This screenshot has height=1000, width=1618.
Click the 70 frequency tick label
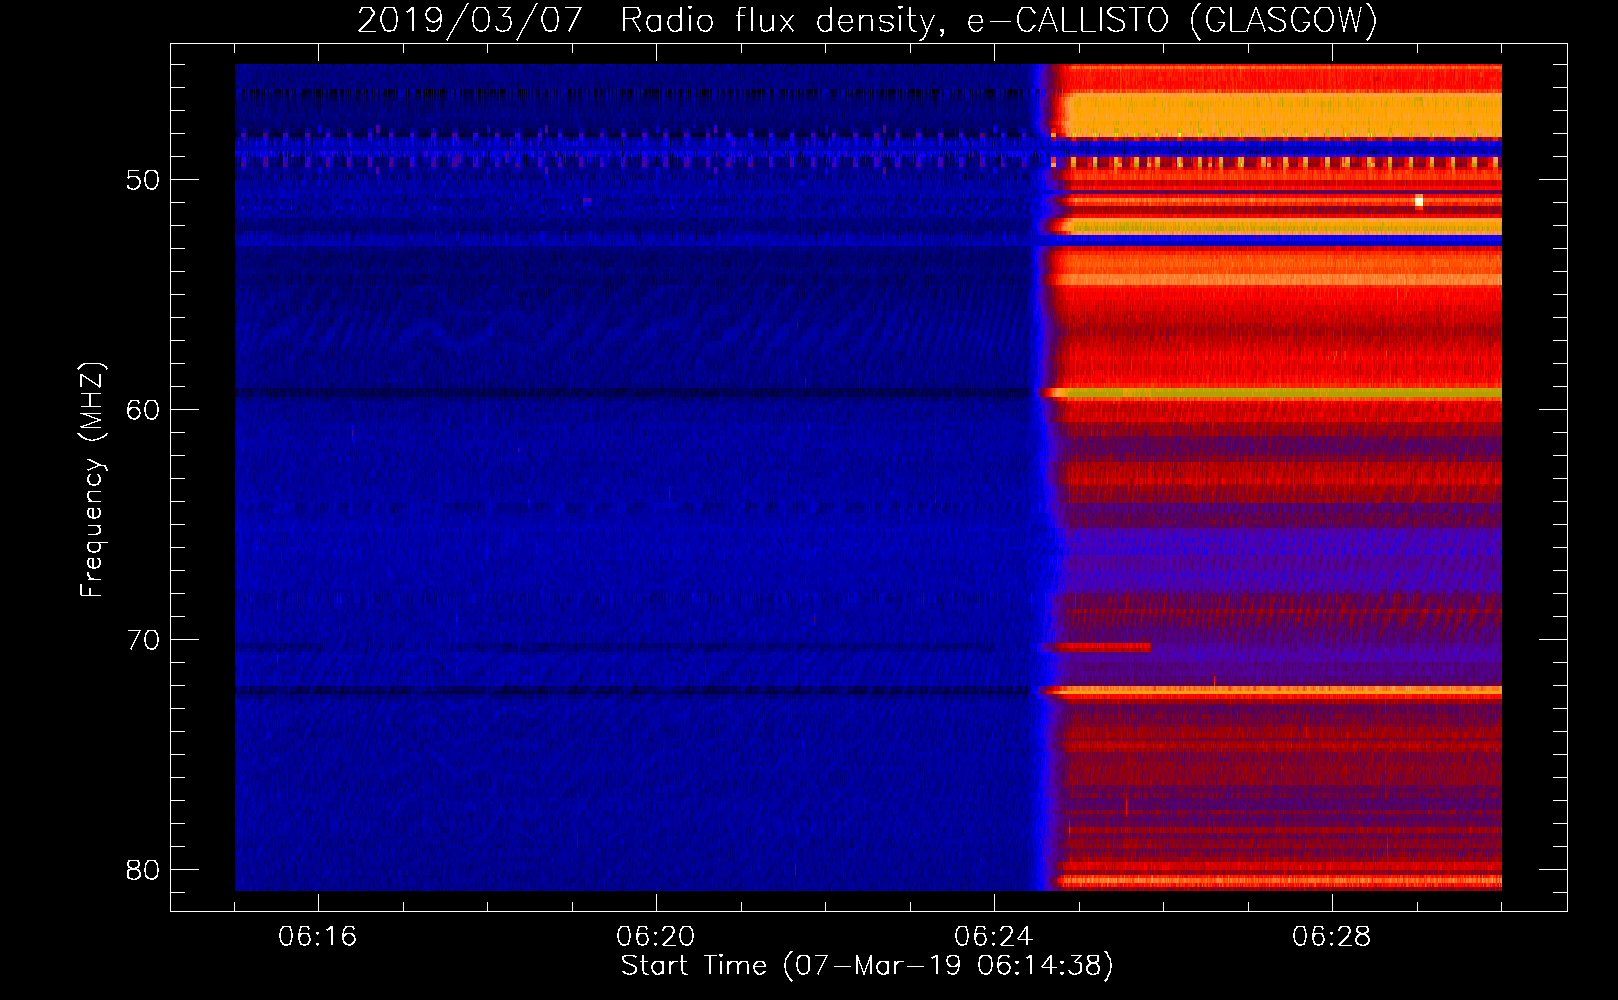143,640
